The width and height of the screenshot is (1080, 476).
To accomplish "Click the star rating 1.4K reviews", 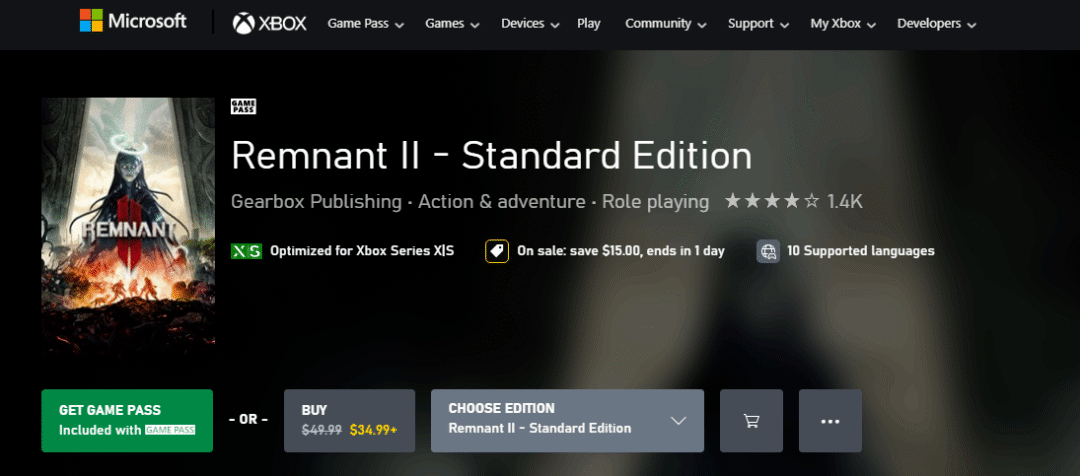I will (793, 202).
